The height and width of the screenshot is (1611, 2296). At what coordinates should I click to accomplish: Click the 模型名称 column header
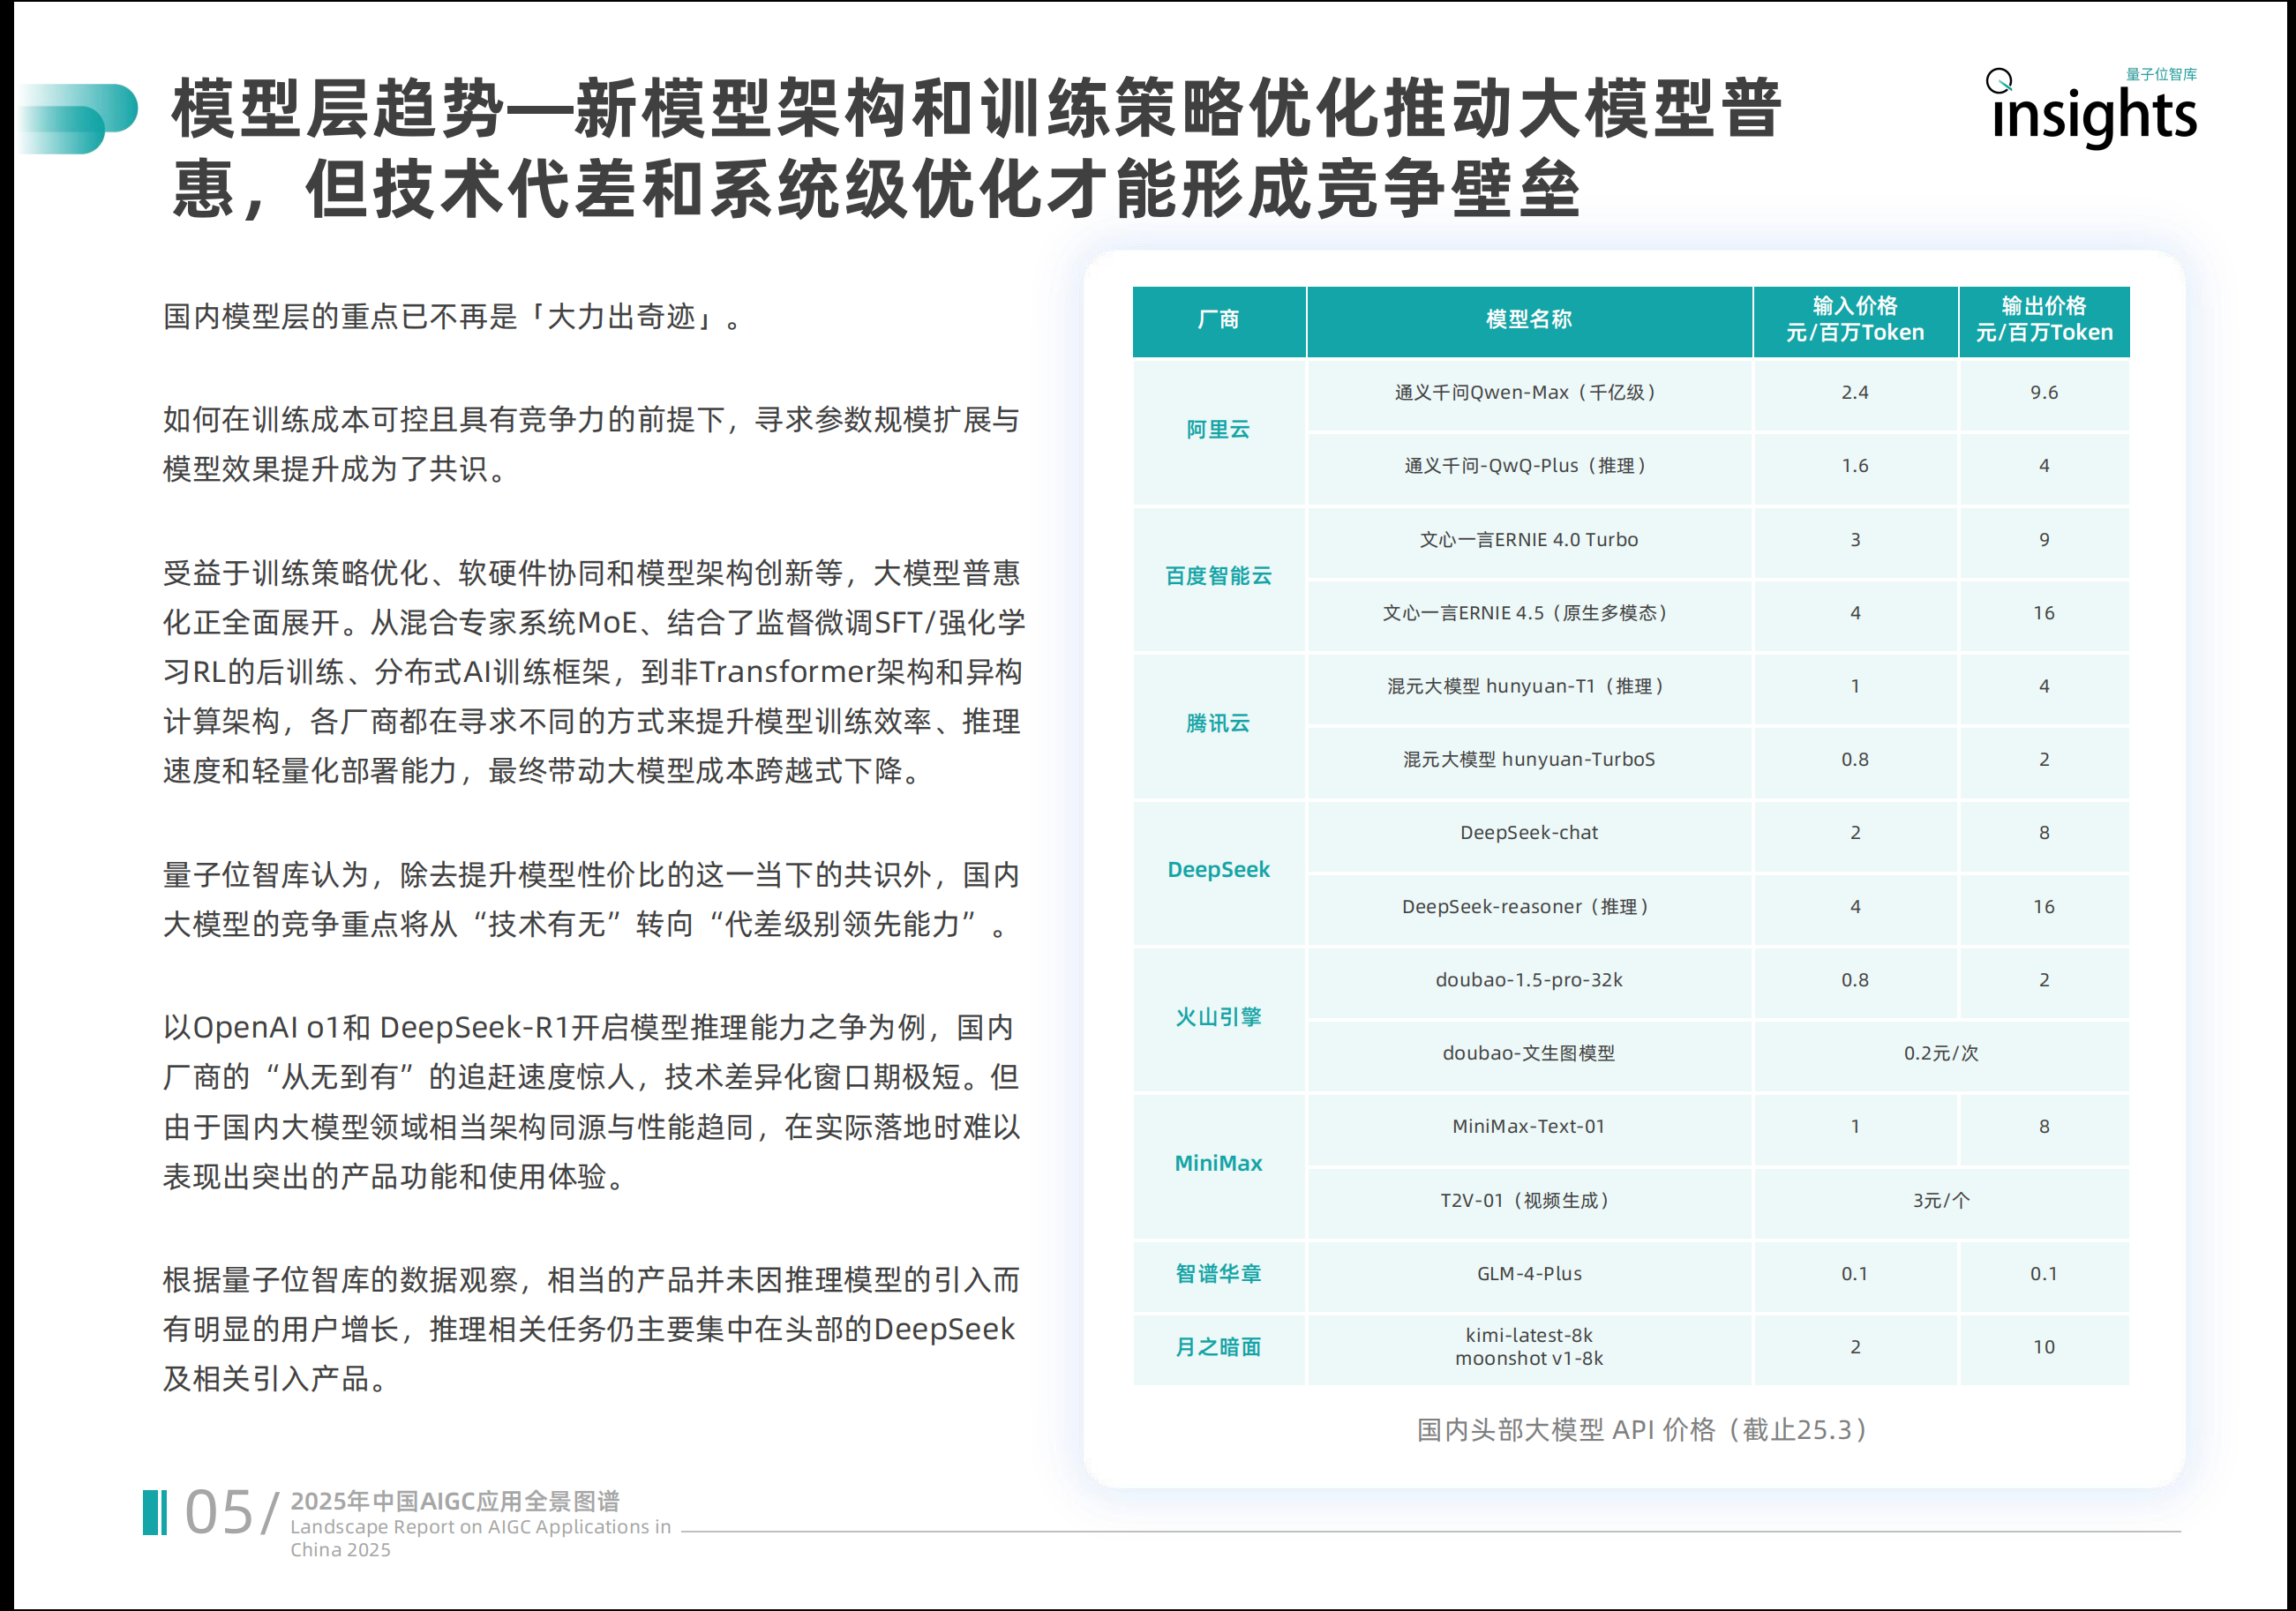tap(1529, 320)
